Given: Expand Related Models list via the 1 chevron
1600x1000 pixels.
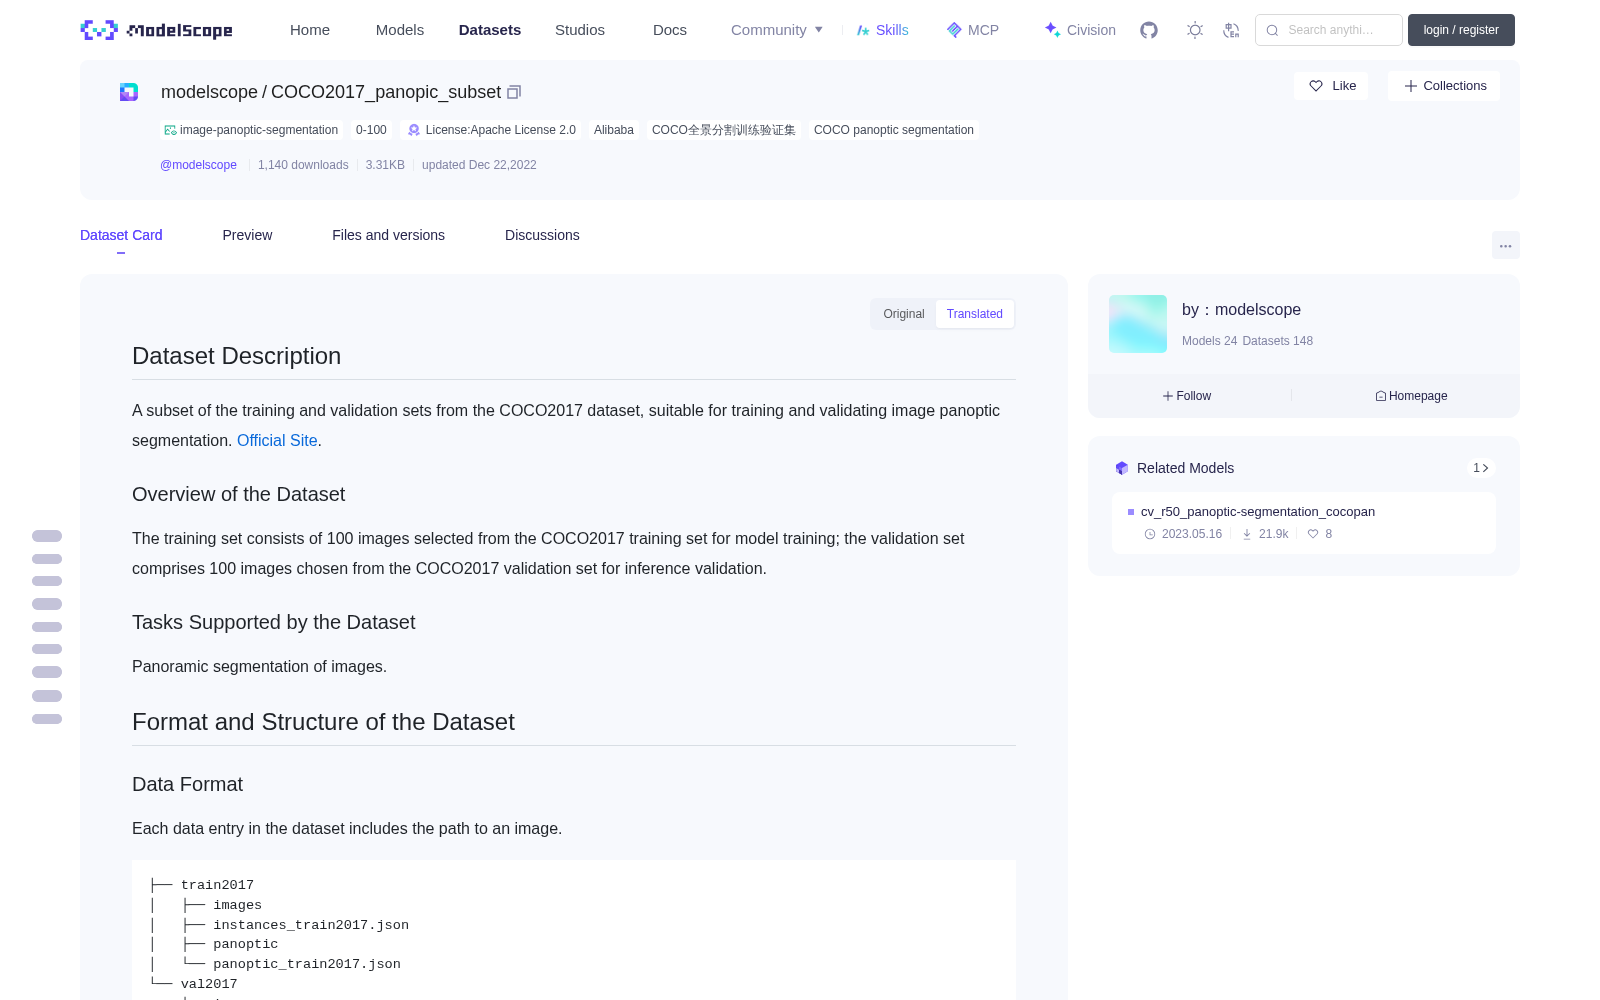Looking at the screenshot, I should [x=1481, y=468].
